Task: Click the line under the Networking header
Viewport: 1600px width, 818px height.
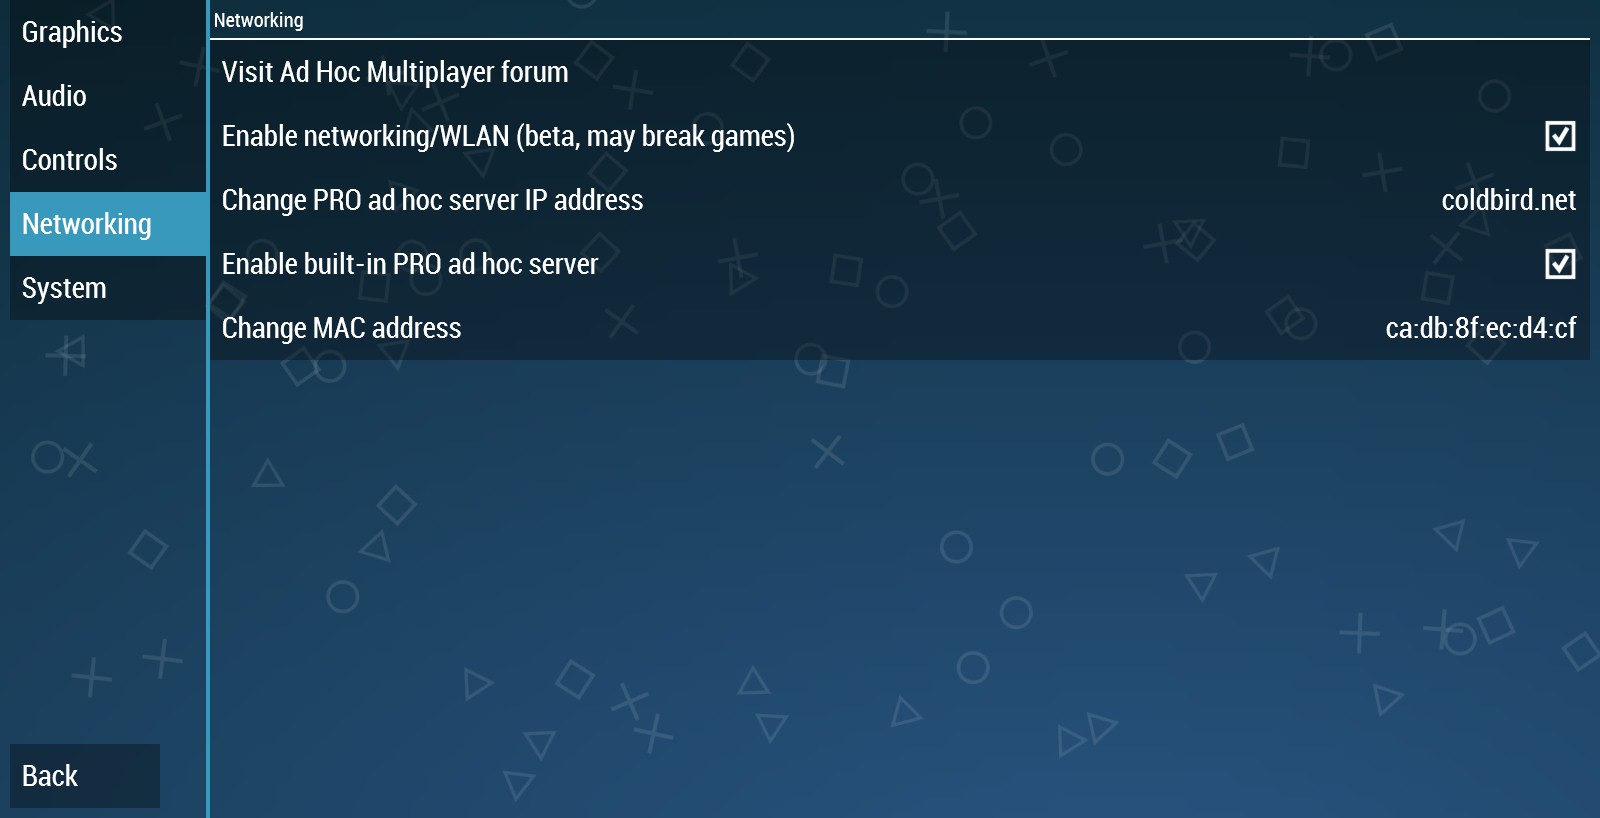Action: (900, 39)
